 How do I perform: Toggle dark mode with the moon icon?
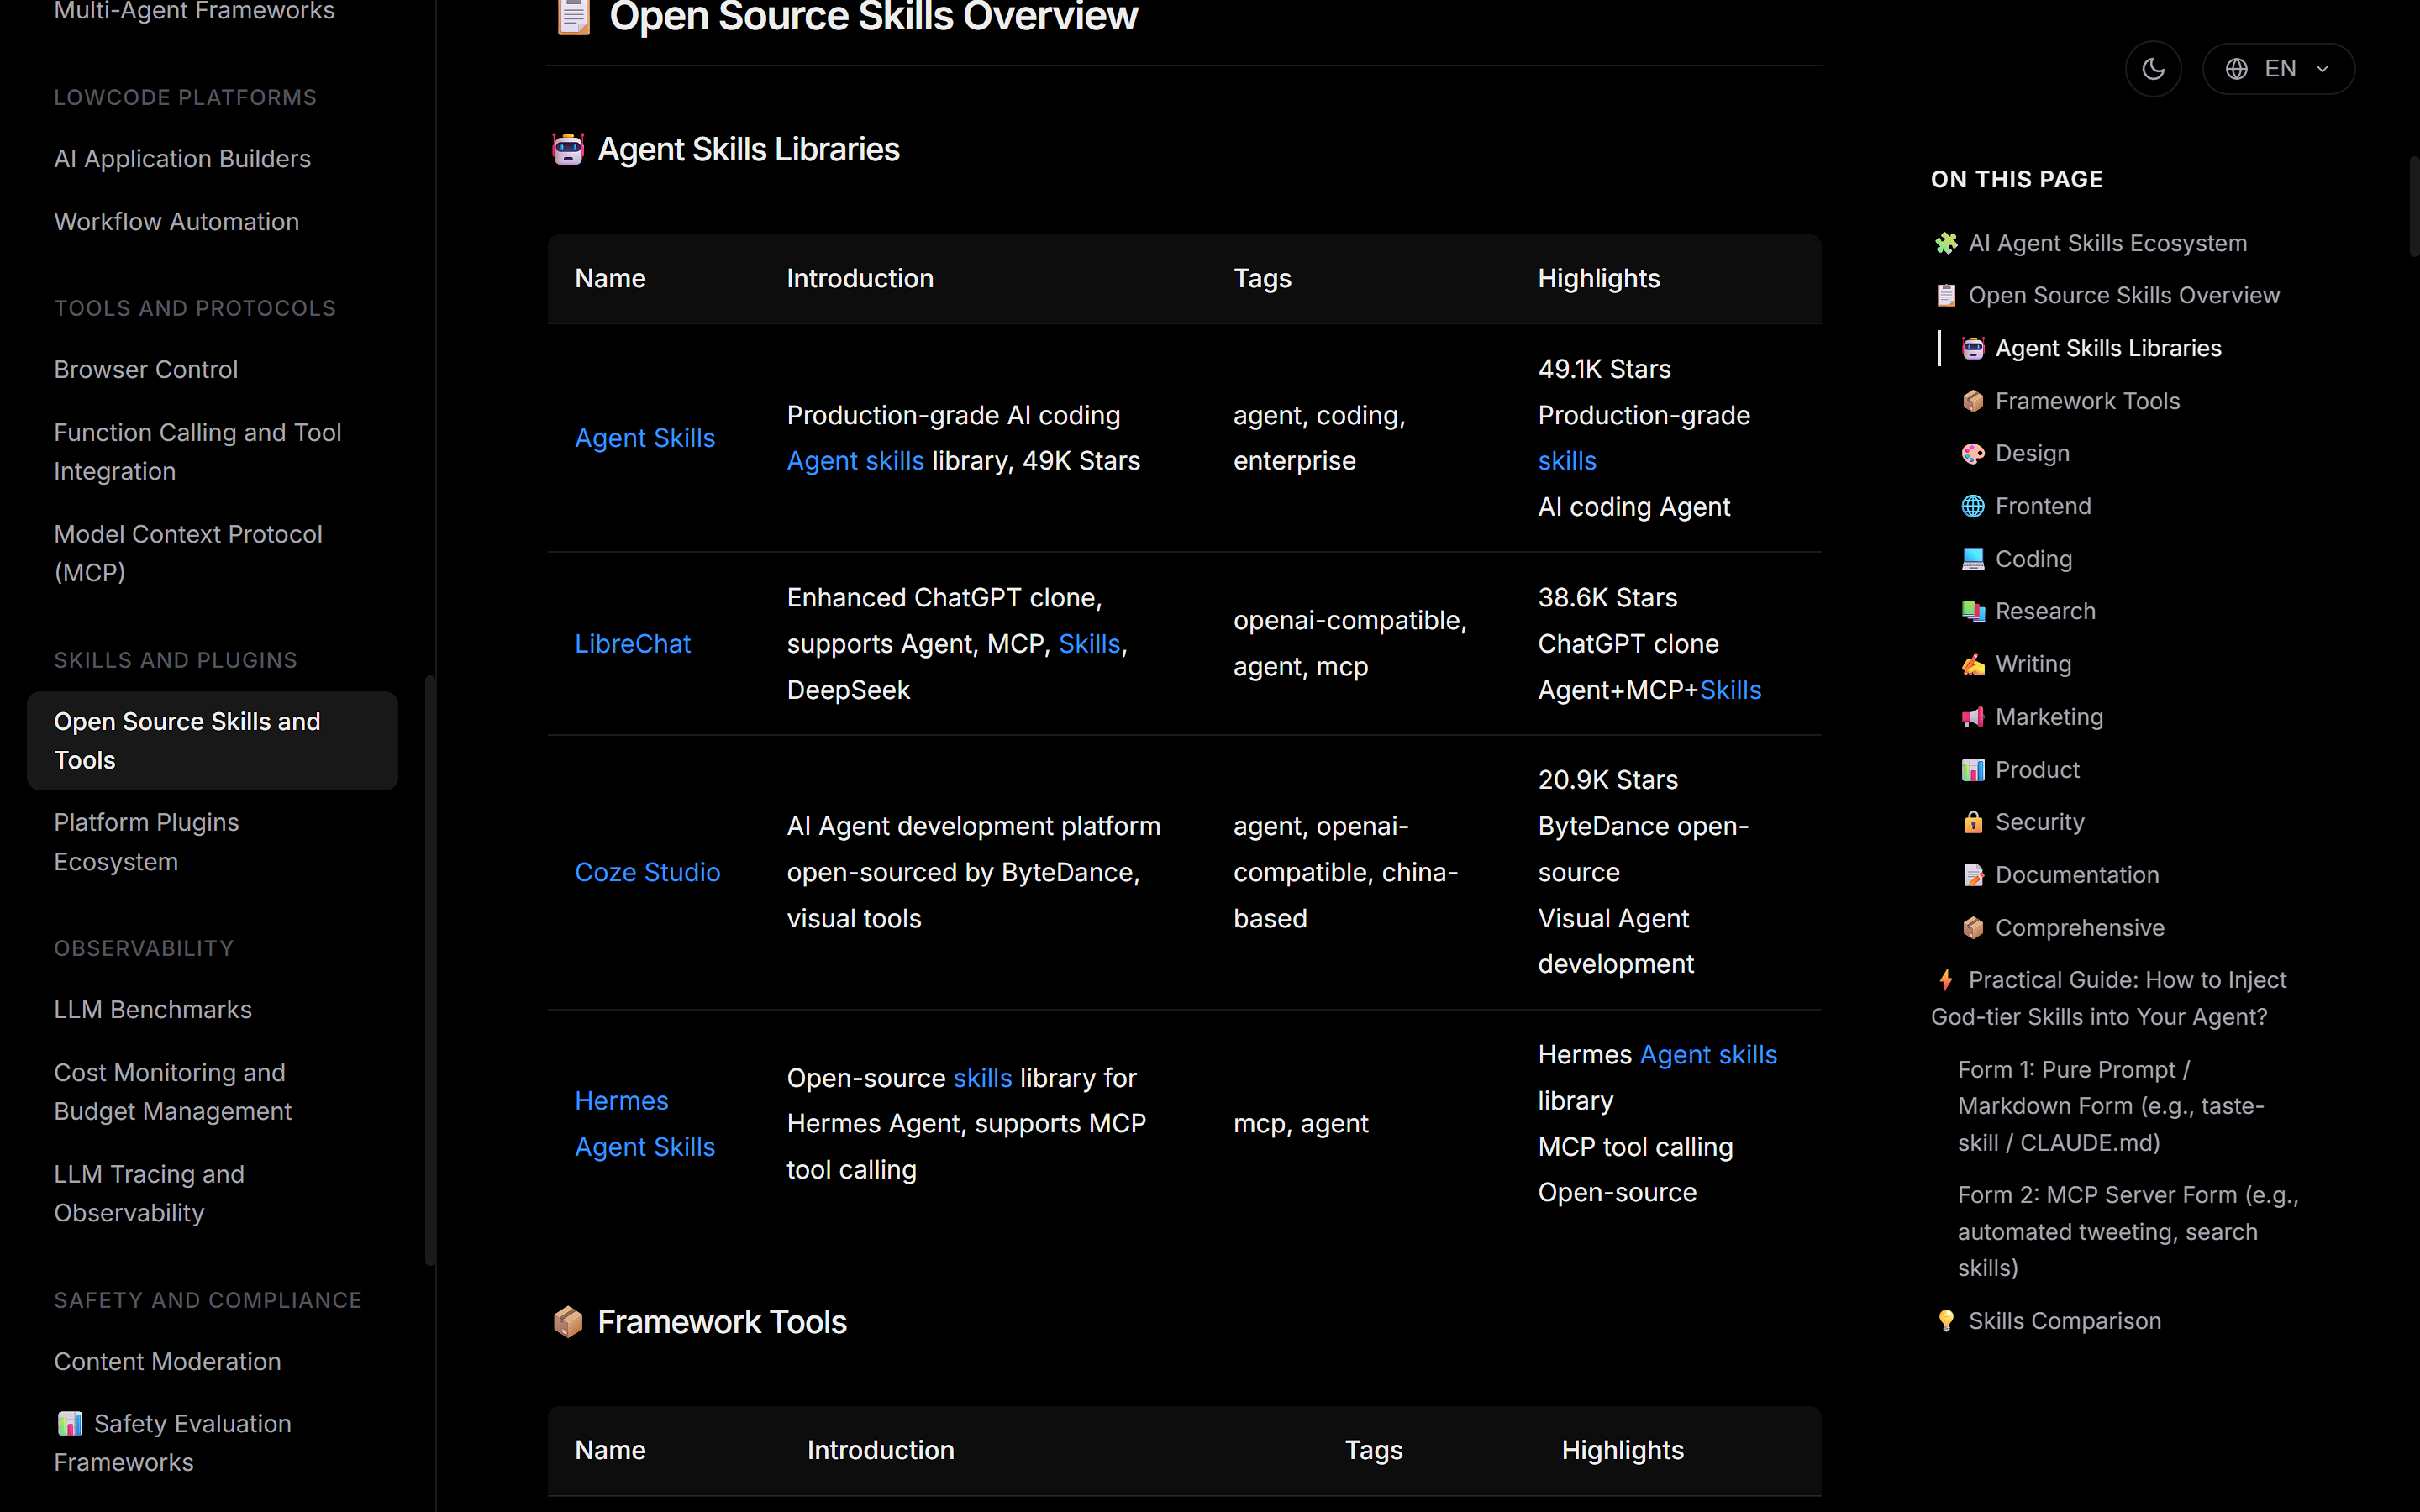[x=2153, y=69]
